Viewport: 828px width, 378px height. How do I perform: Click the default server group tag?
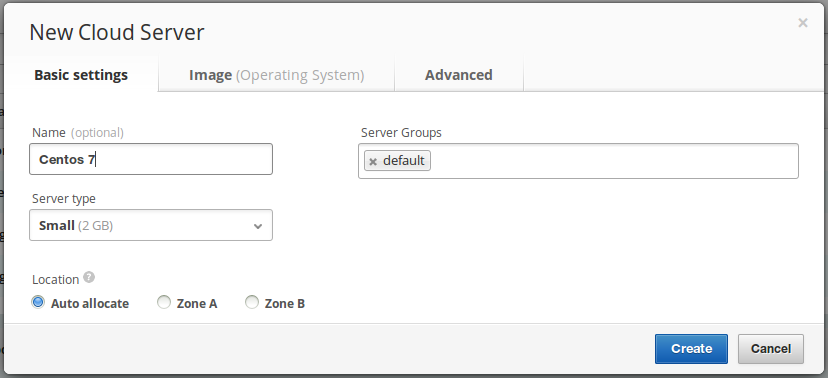click(x=398, y=161)
